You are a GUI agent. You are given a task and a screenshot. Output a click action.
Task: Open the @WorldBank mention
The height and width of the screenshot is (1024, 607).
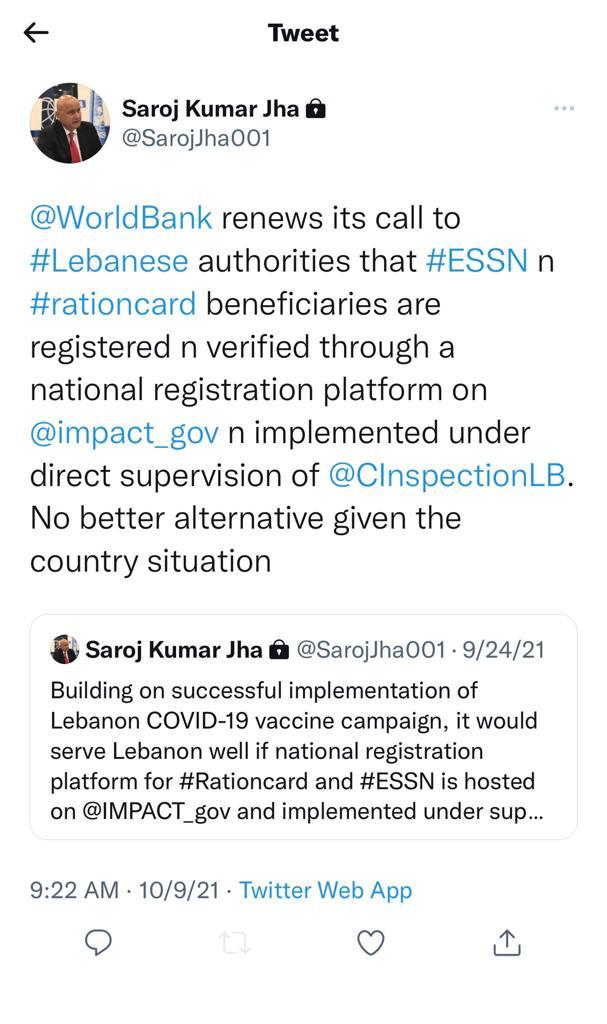(x=122, y=218)
